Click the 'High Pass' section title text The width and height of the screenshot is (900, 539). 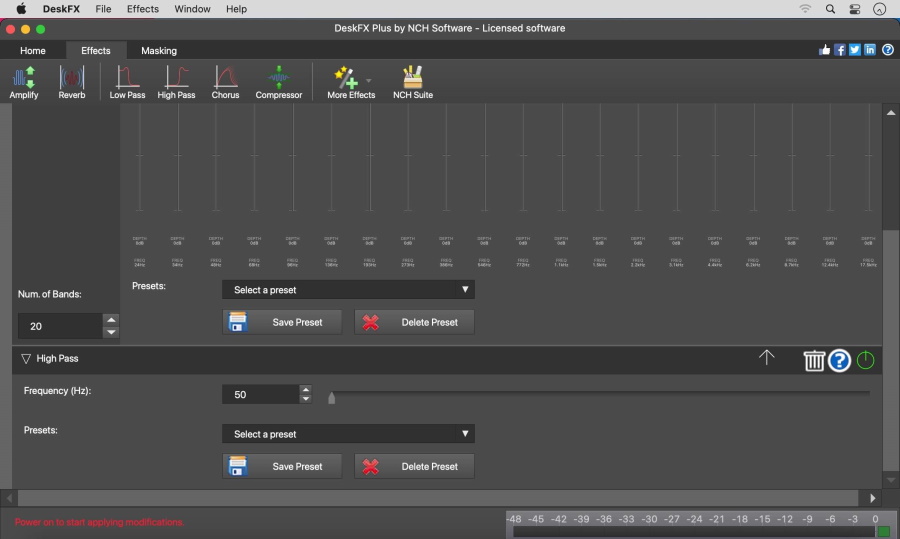pos(57,358)
